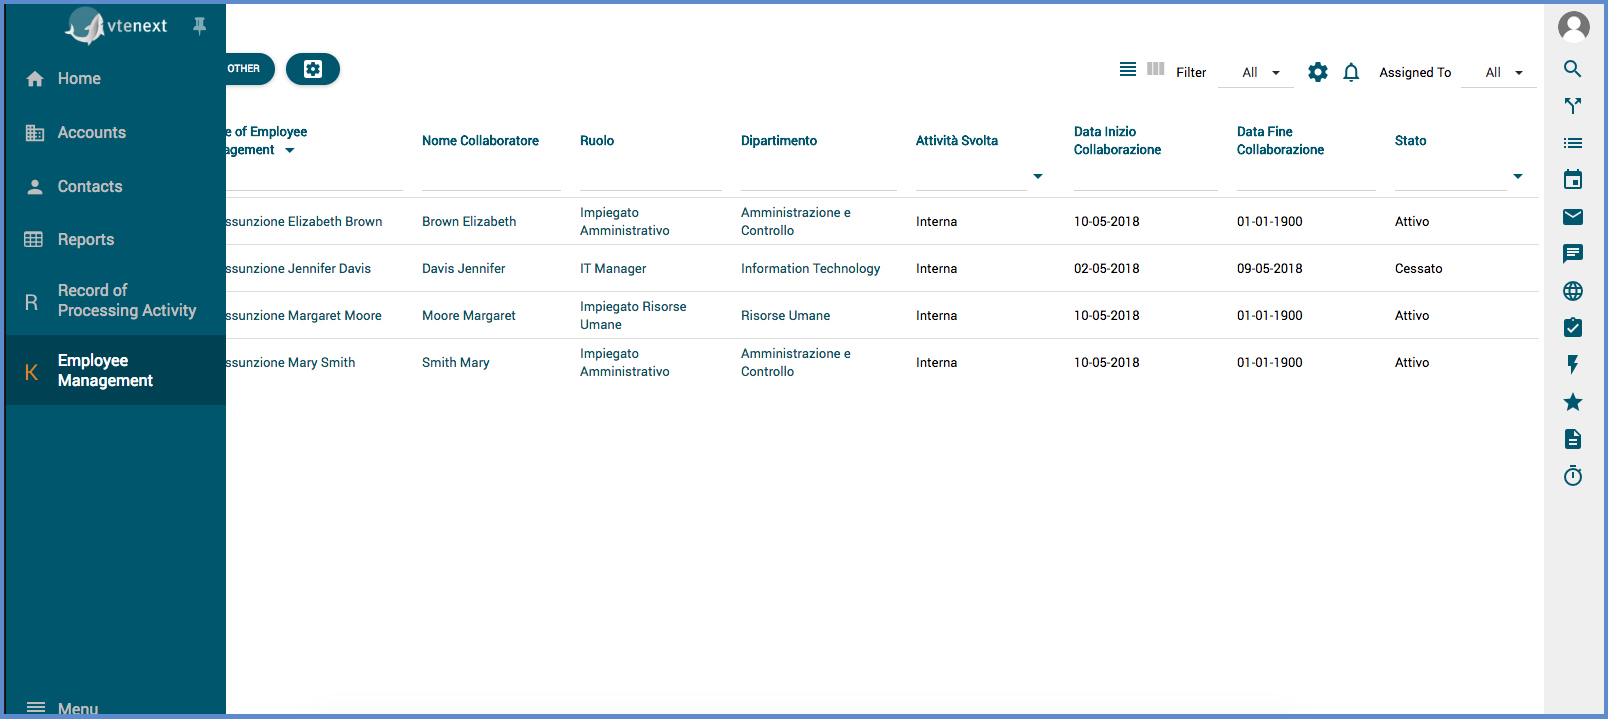The width and height of the screenshot is (1608, 719).
Task: Open record for Mary Smith
Action: pos(291,363)
